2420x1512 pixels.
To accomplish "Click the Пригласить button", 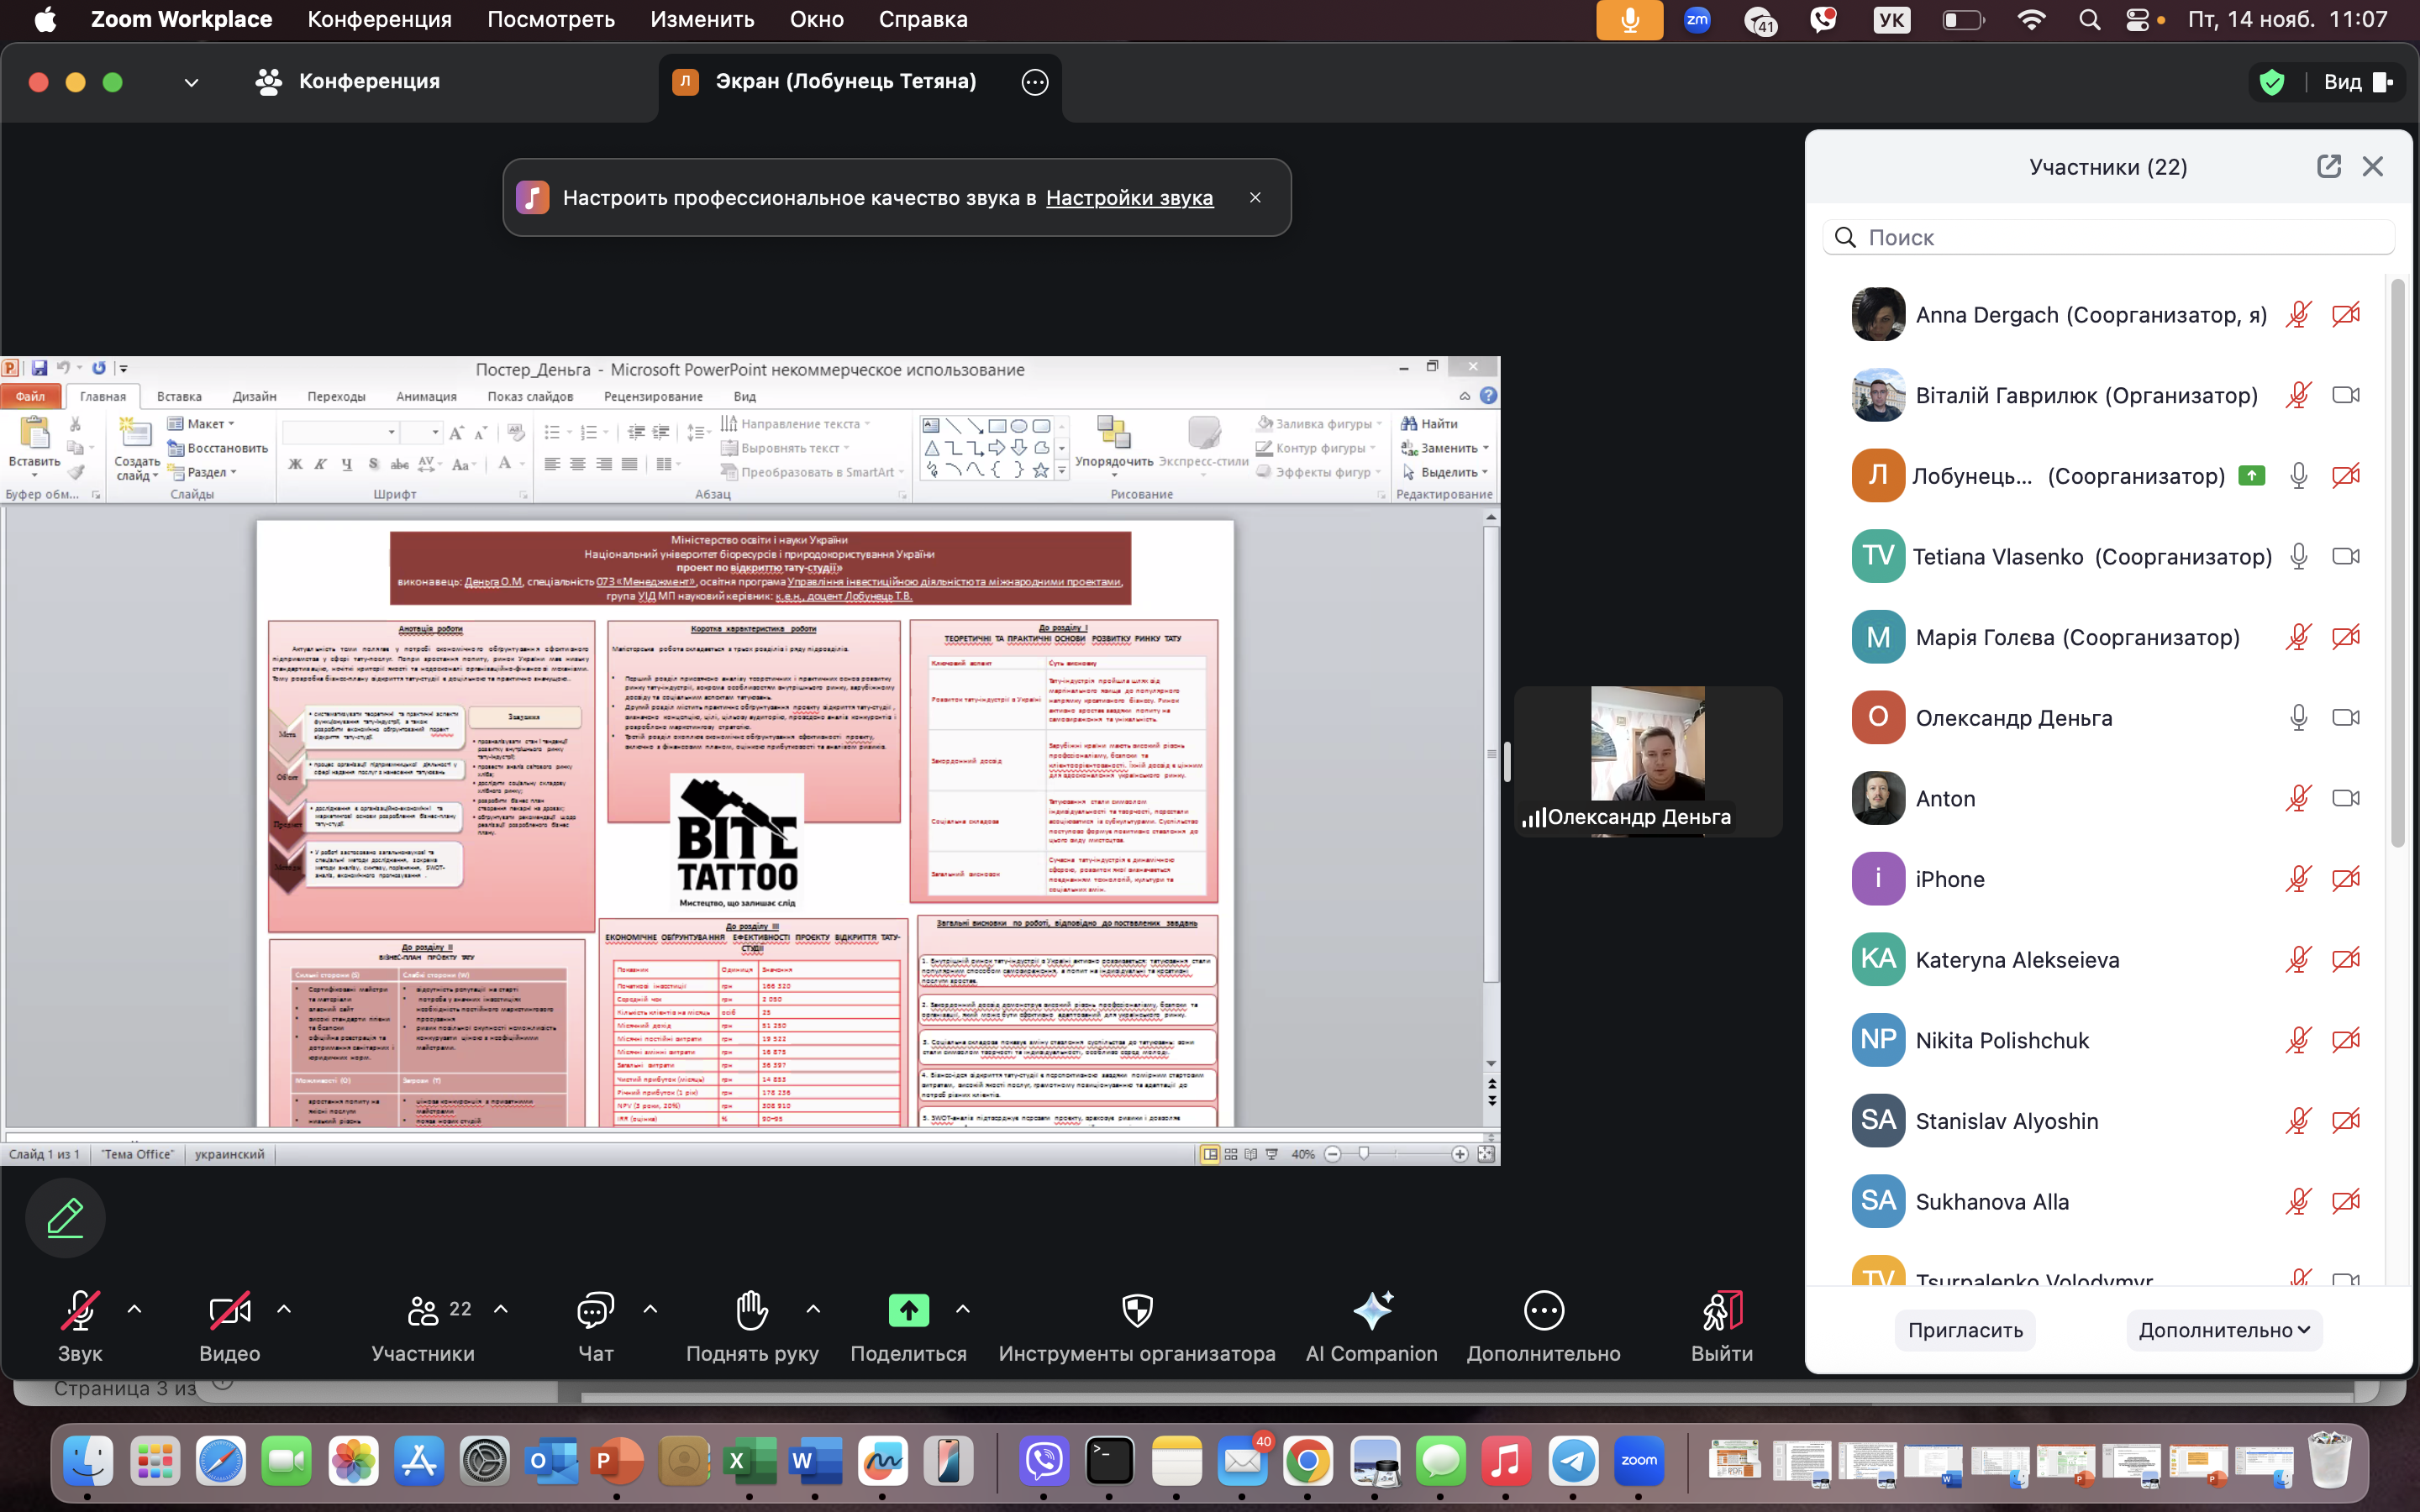I will pos(1964,1330).
